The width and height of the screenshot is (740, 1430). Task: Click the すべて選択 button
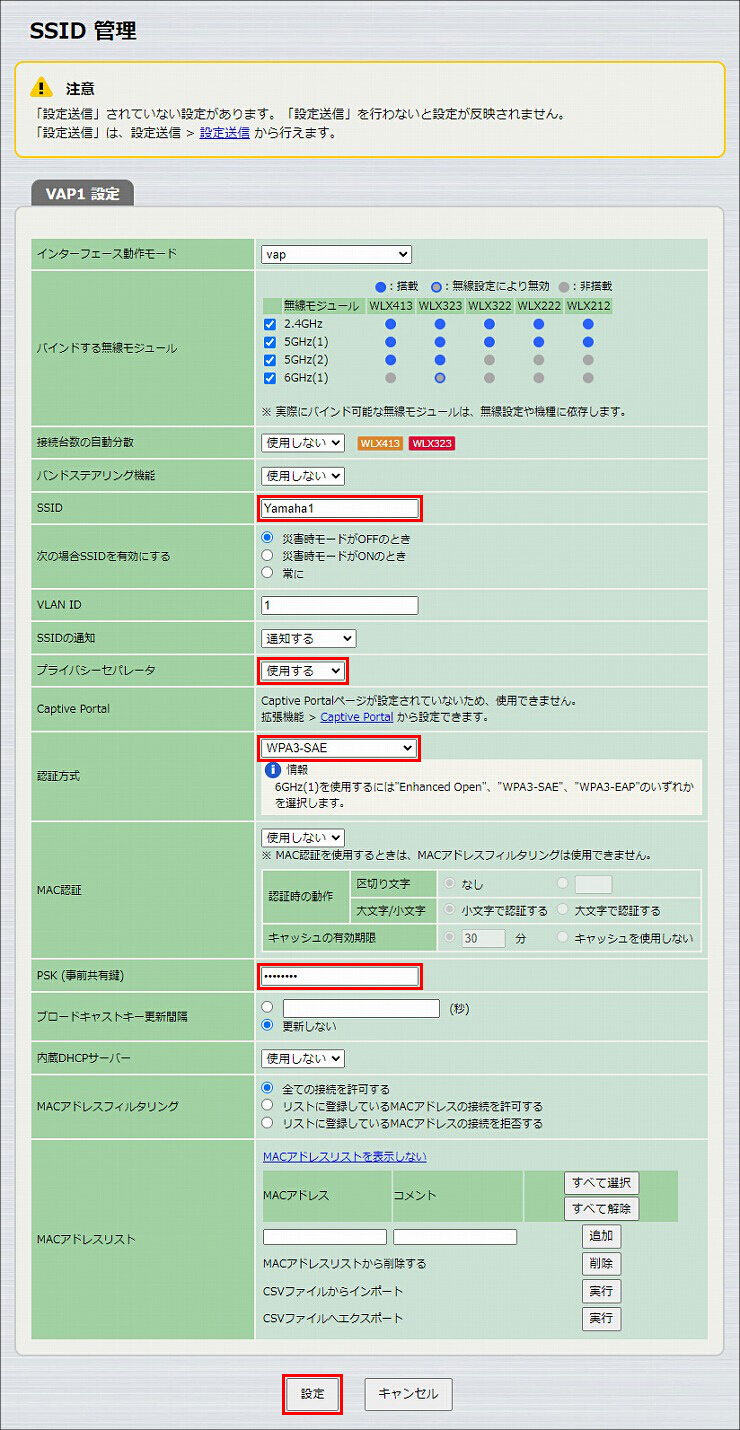point(601,1183)
